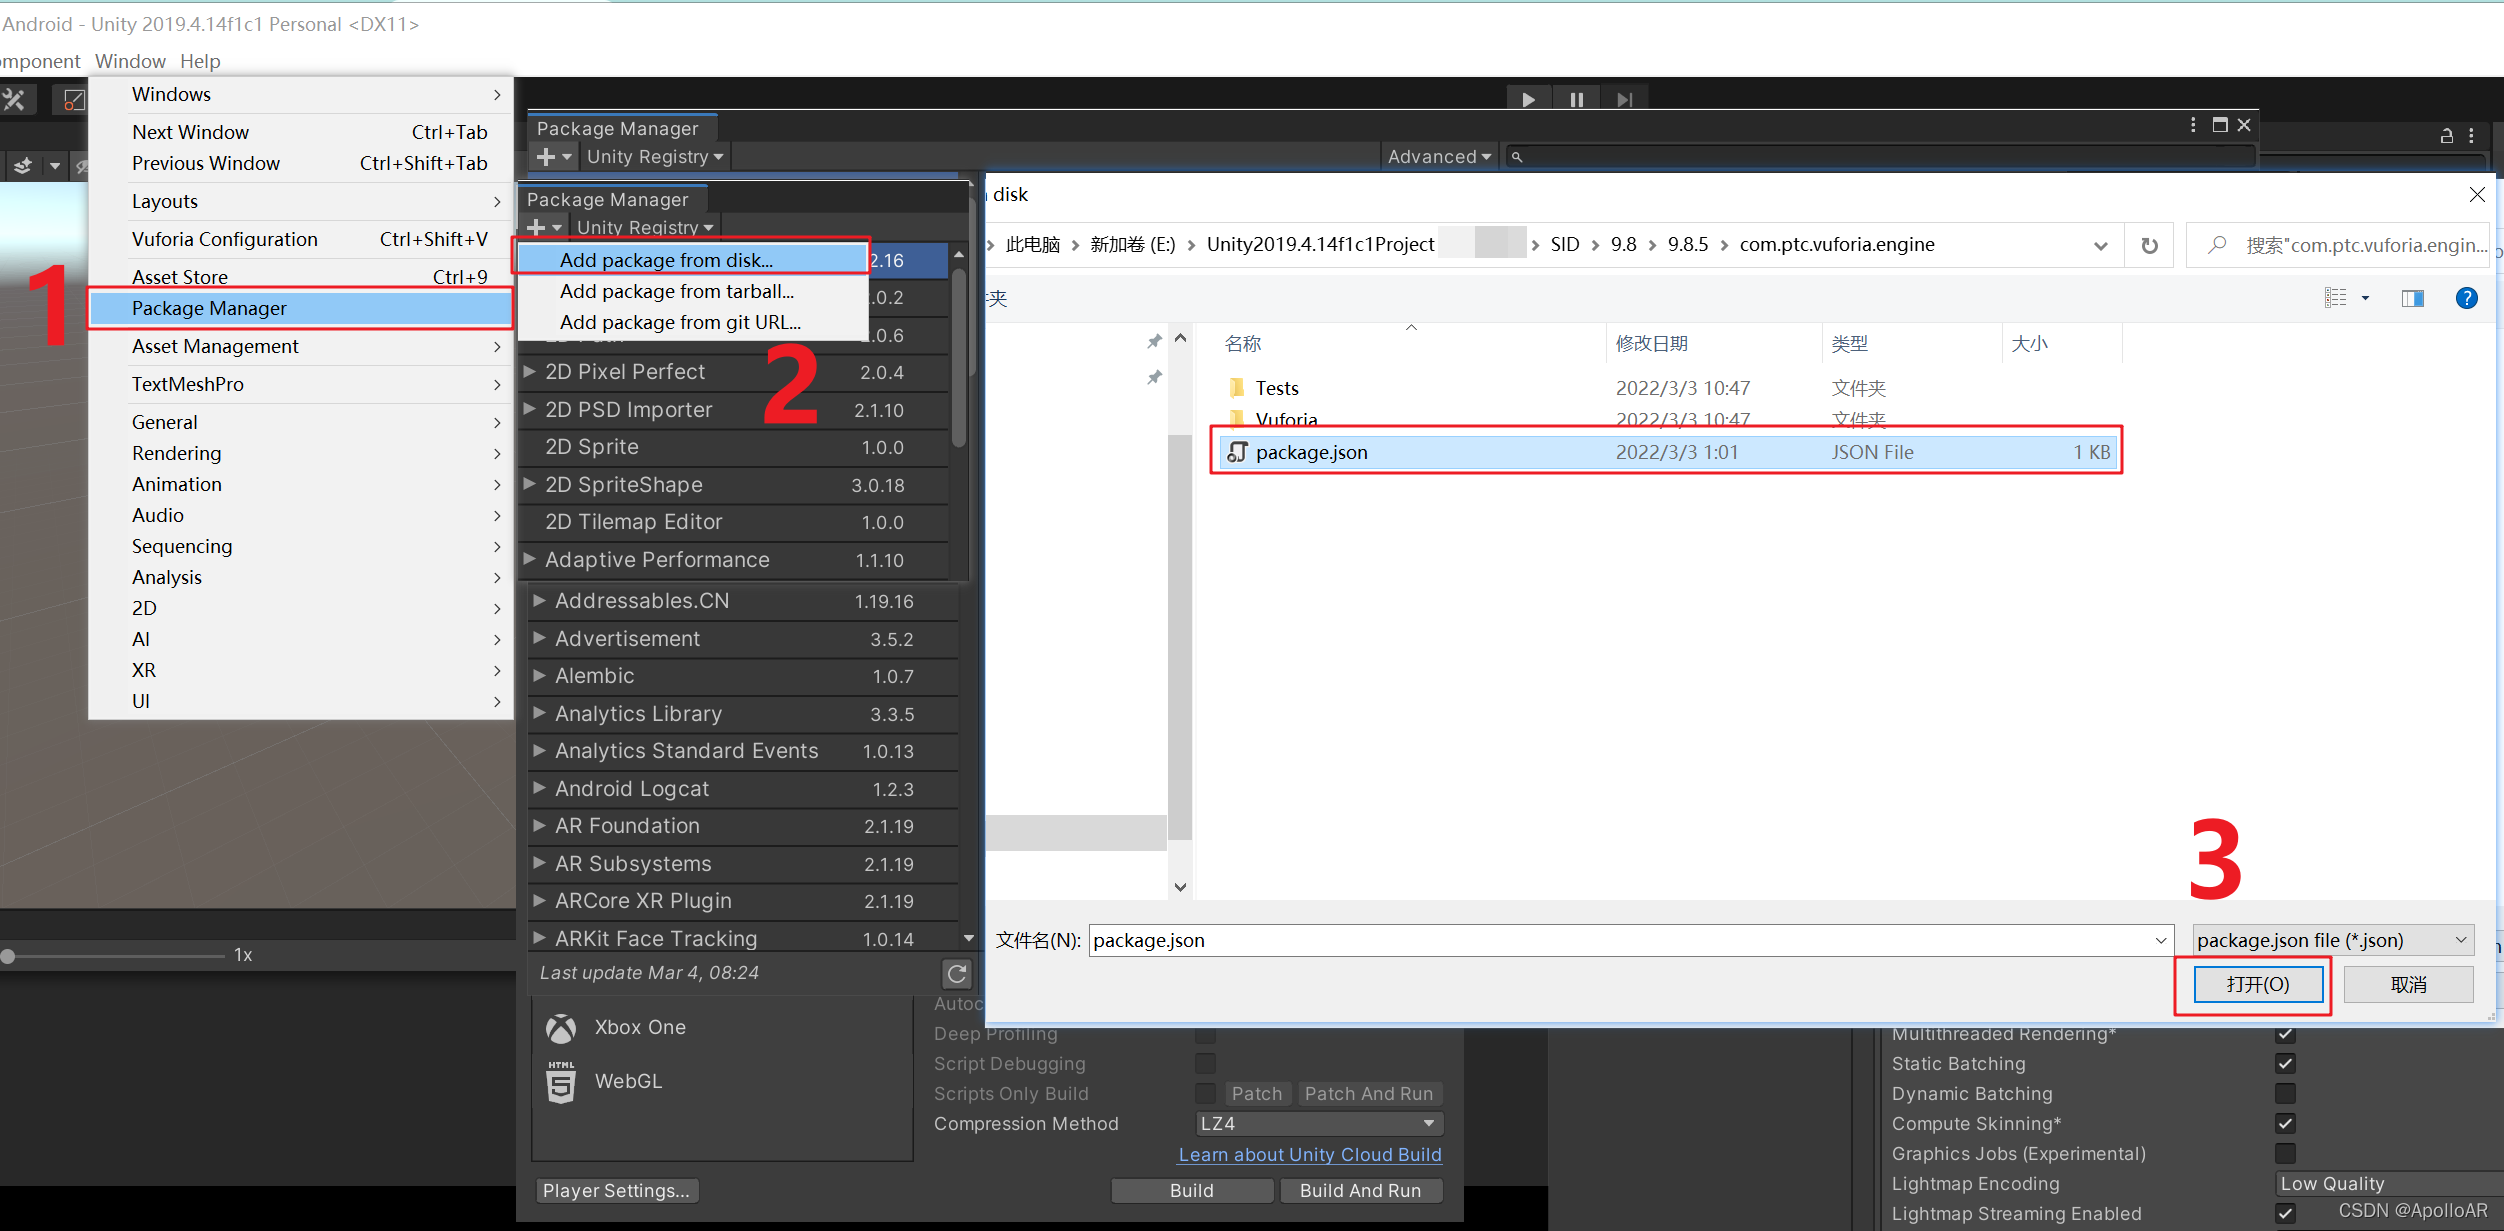Follow Learn about Unity Cloud Build link
The image size is (2504, 1231).
(1310, 1155)
